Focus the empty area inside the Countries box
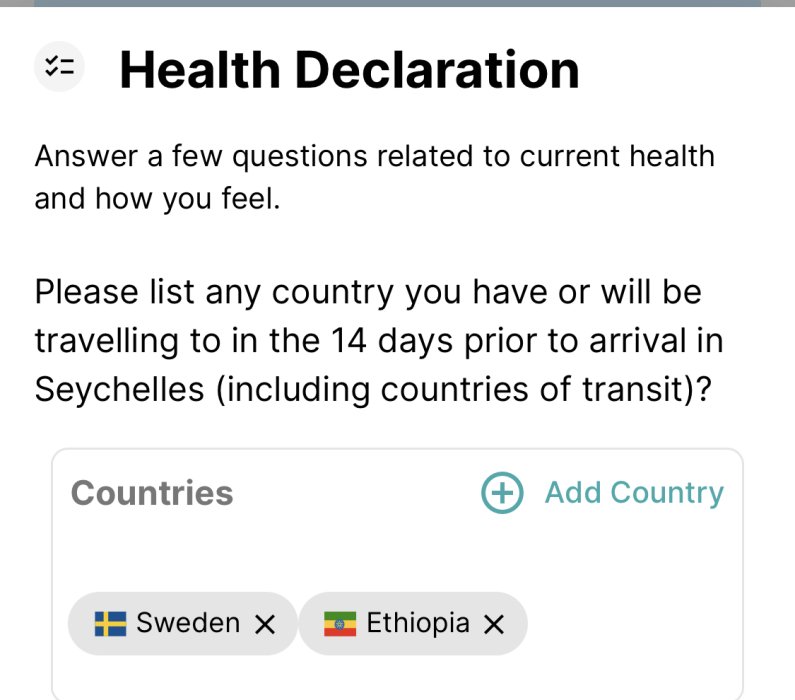795x700 pixels. (x=400, y=550)
